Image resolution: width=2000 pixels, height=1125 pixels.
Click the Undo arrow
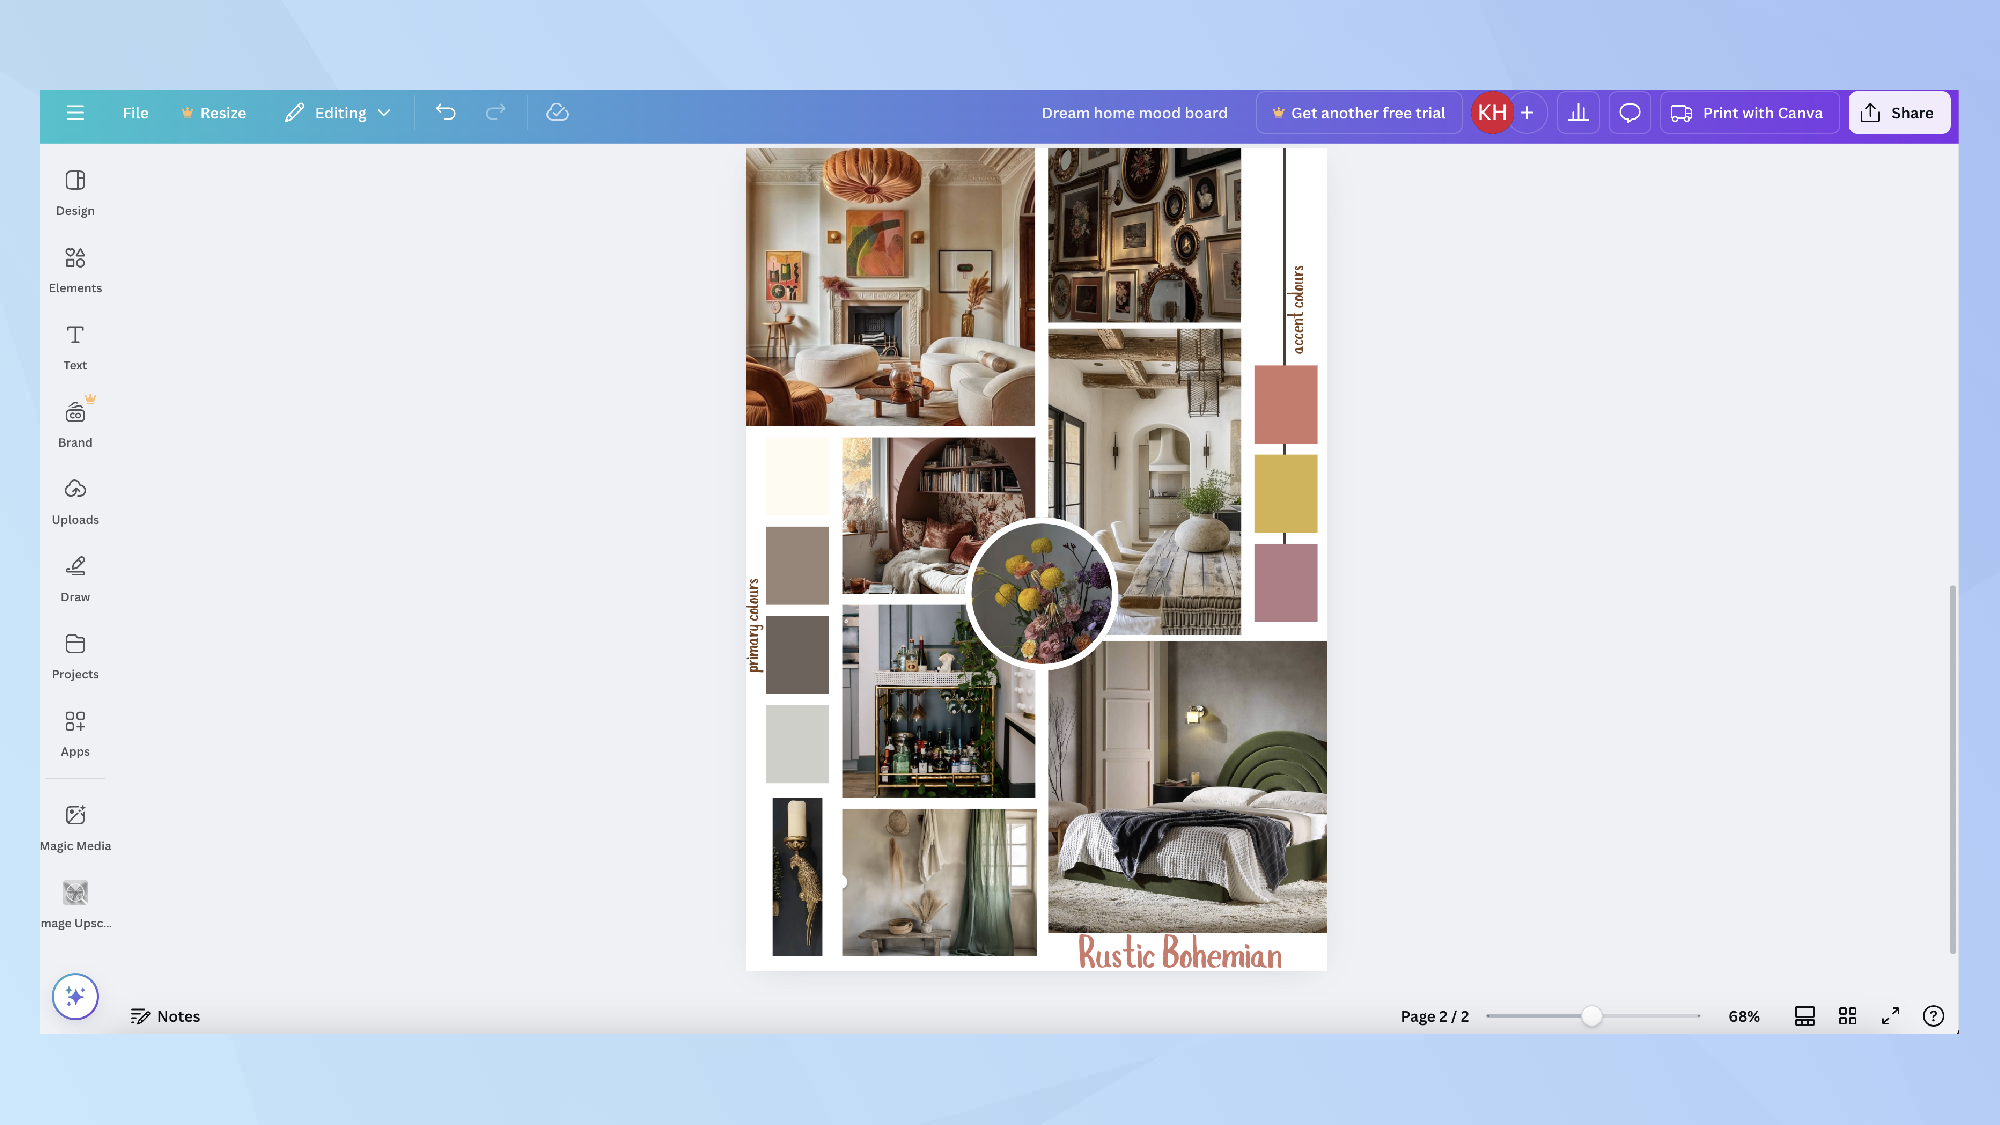(446, 113)
